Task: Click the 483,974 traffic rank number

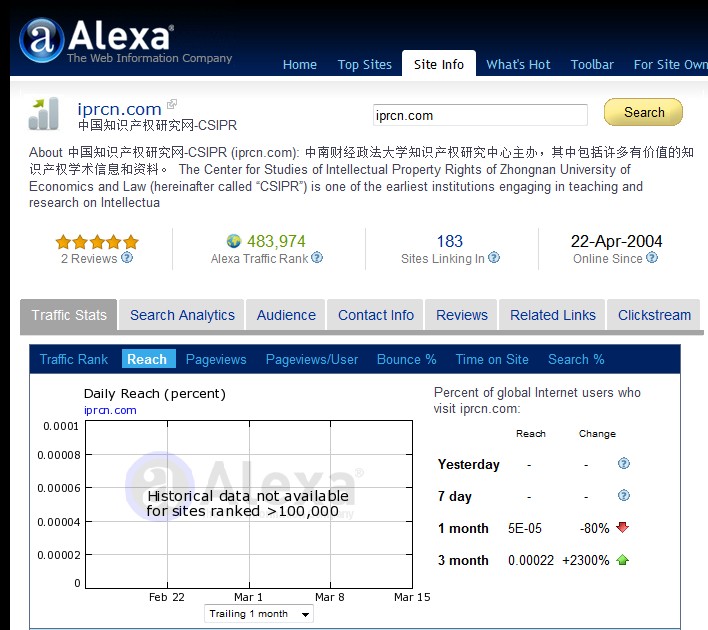Action: [276, 241]
